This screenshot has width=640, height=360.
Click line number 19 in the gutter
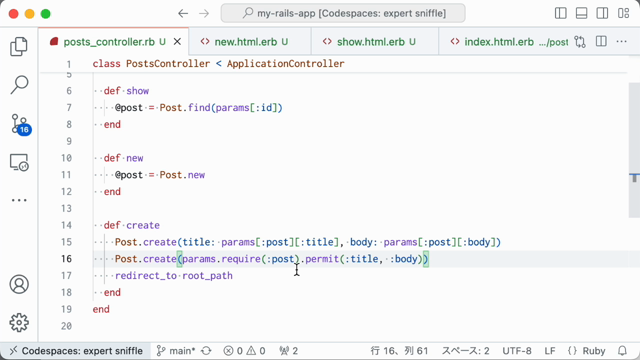[x=67, y=309]
